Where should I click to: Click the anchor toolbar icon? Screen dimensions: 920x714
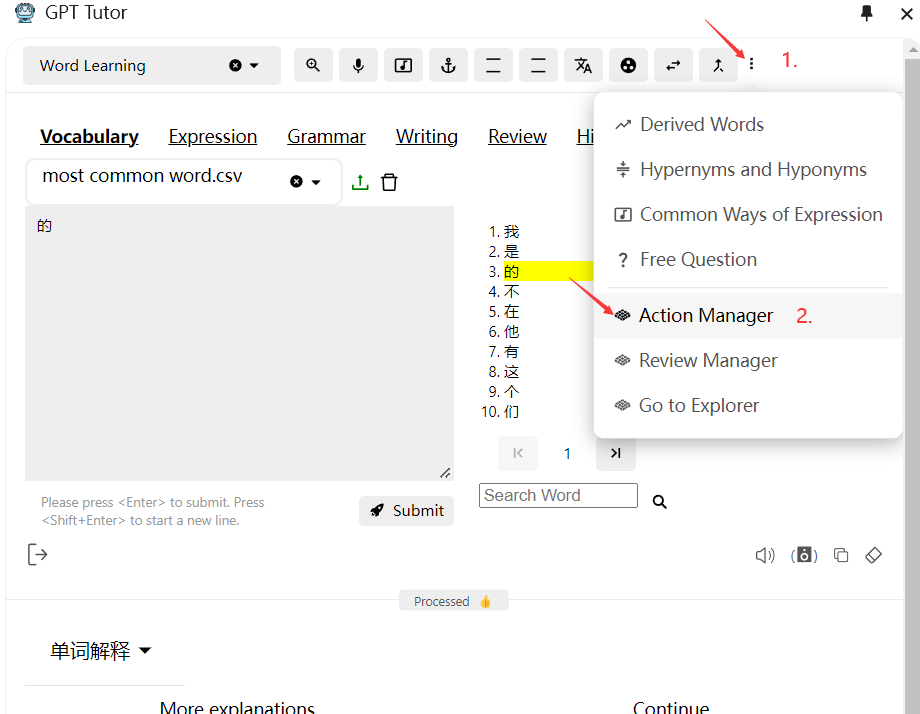pos(448,66)
